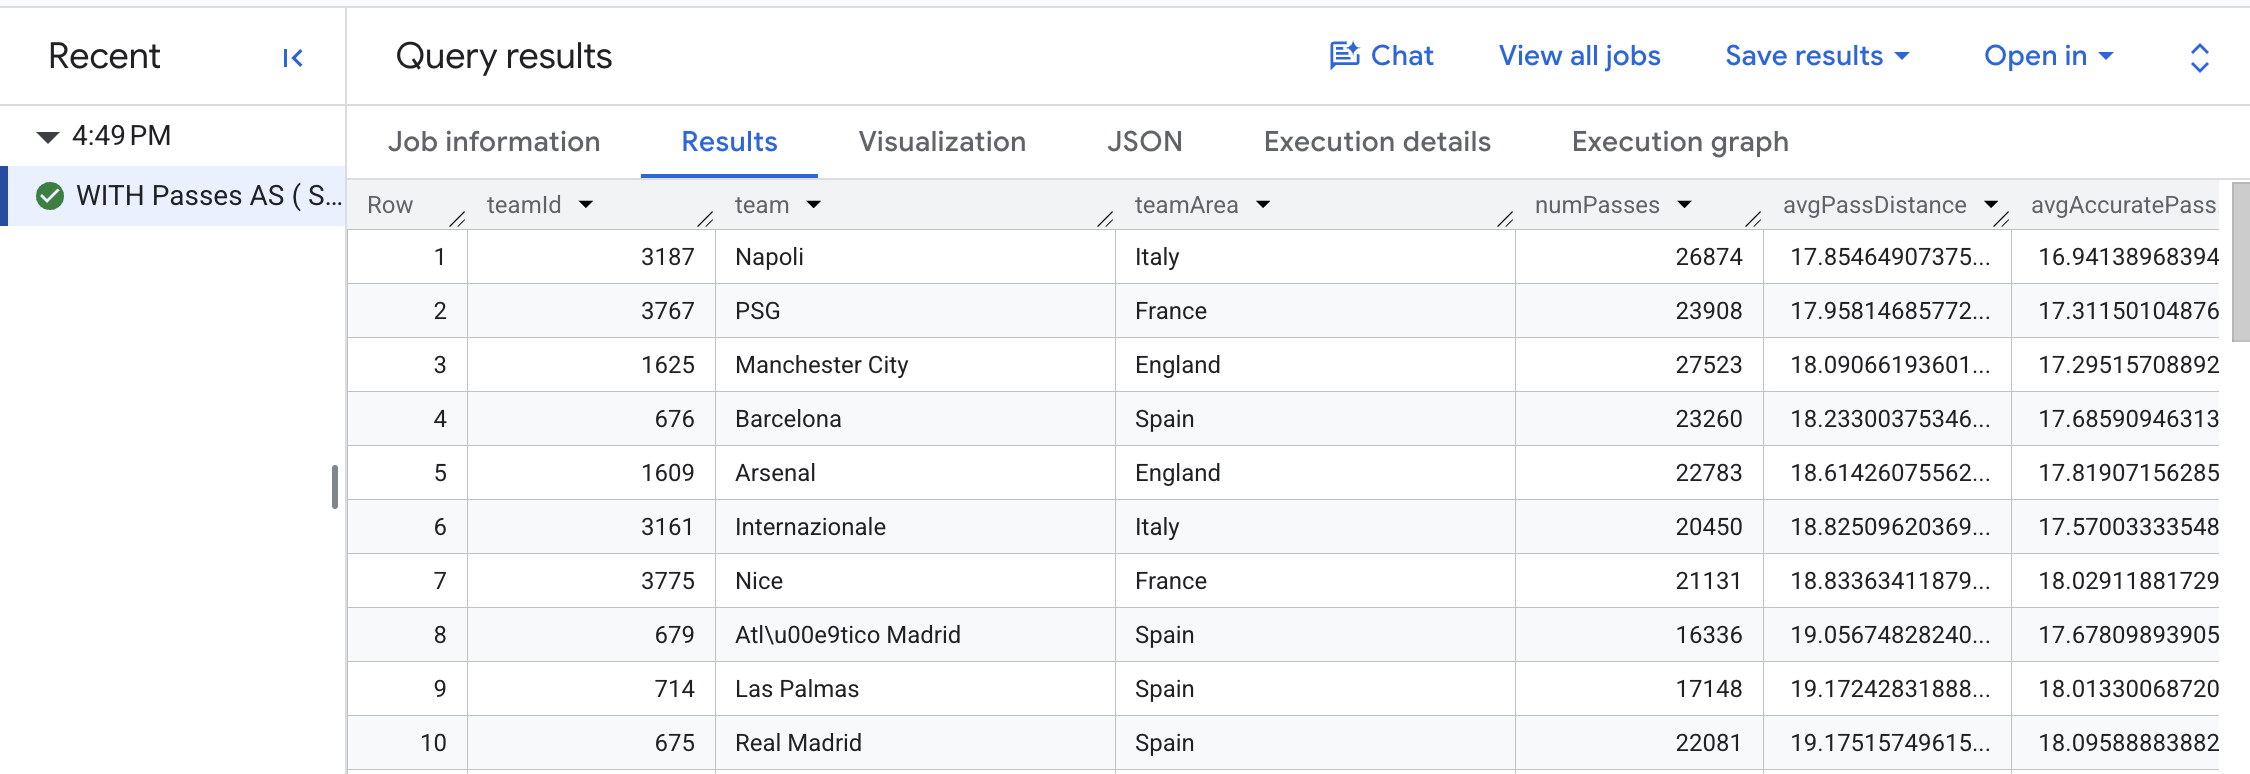
Task: Click the Atl\u00e9tico Madrid cell
Action: point(915,635)
